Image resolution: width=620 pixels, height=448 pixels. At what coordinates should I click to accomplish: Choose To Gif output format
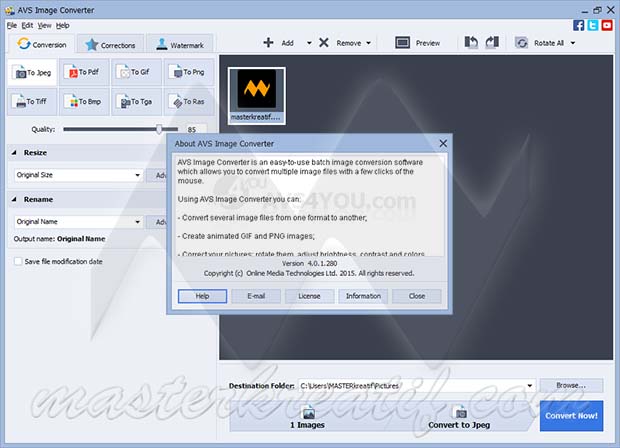coord(136,72)
